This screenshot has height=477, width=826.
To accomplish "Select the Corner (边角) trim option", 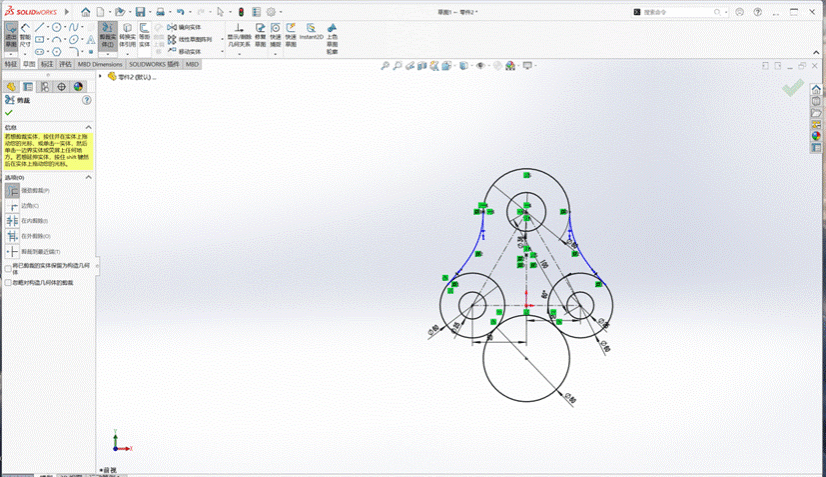I will 14,206.
